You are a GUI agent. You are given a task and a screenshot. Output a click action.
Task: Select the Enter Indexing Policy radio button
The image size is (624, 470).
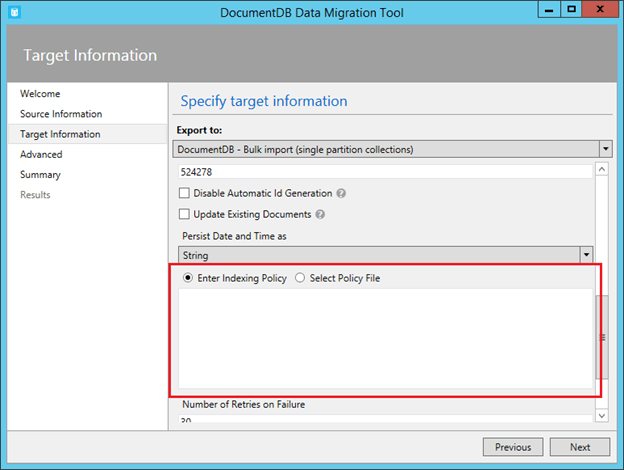(x=188, y=278)
